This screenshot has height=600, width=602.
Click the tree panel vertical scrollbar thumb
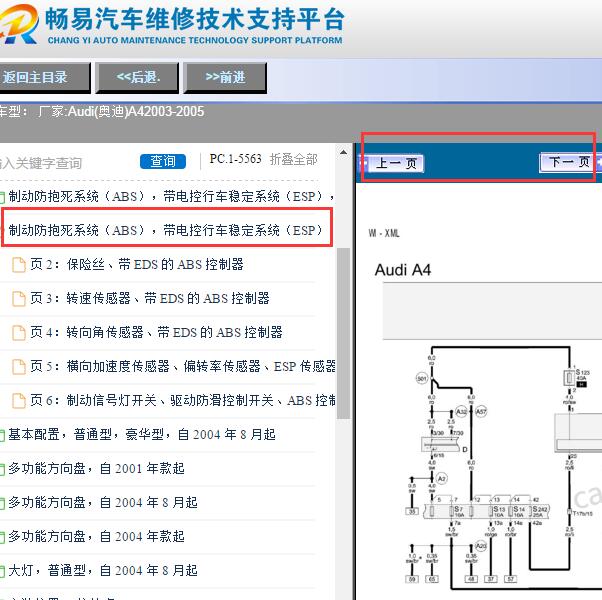click(343, 333)
